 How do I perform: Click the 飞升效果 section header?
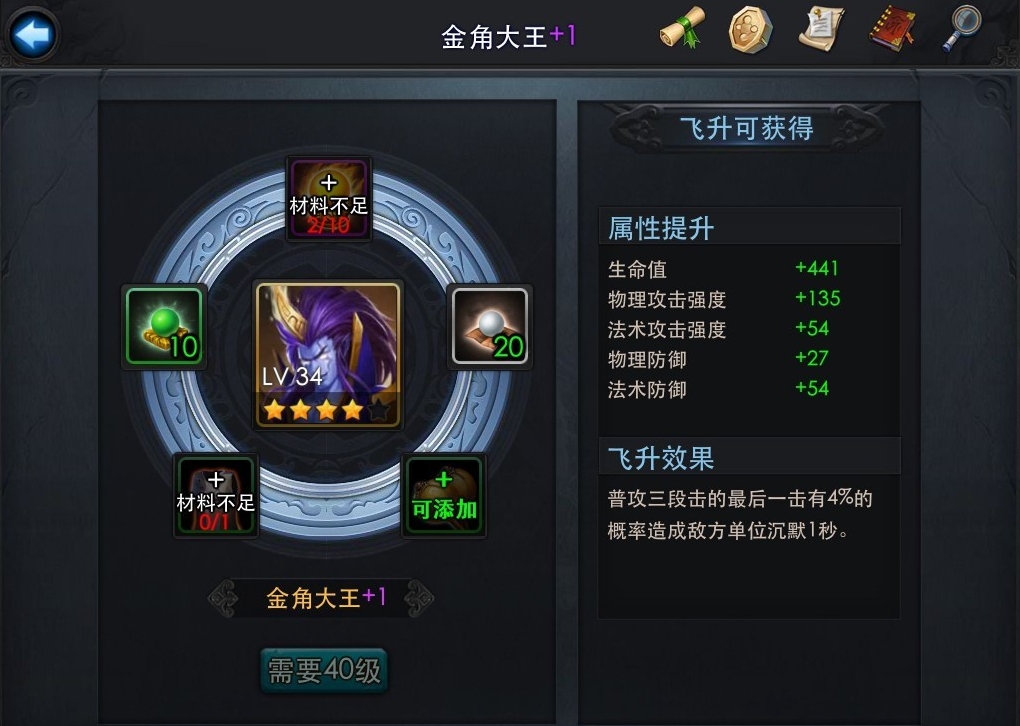(x=749, y=457)
